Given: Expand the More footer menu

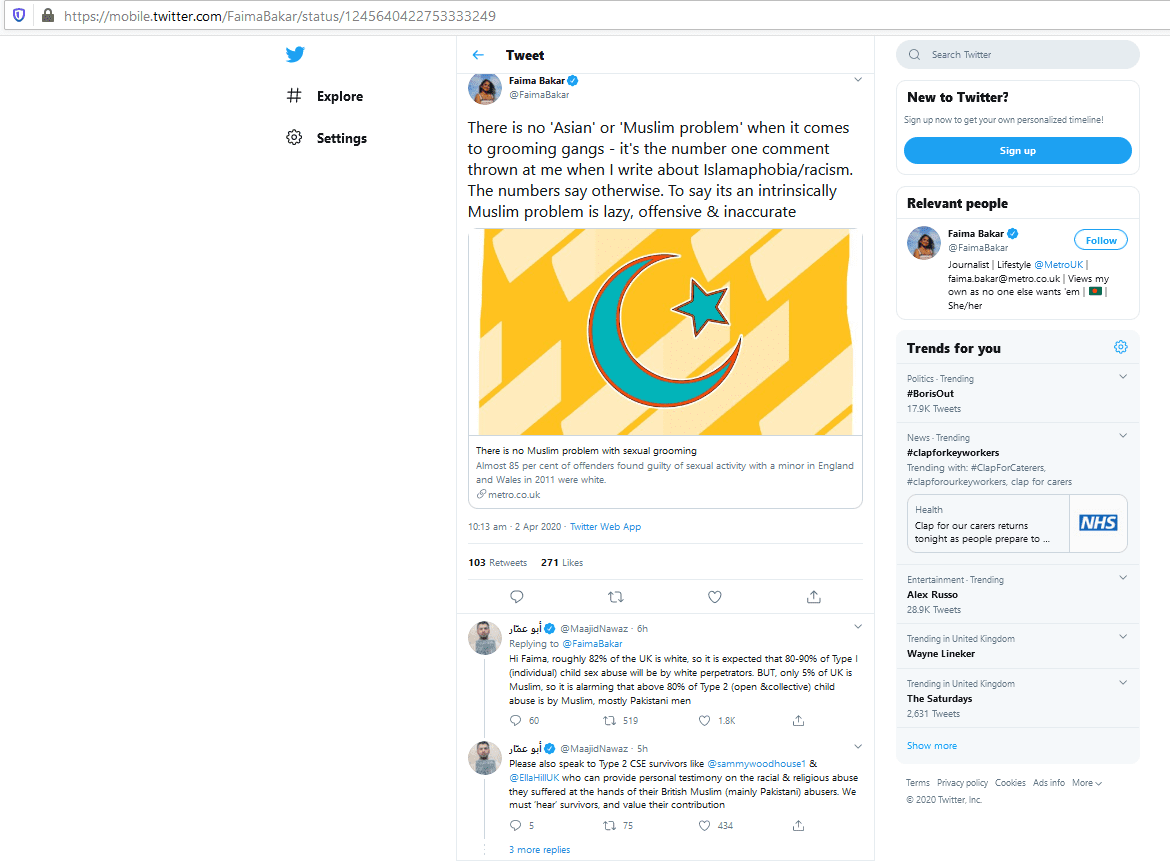Looking at the screenshot, I should click(x=1087, y=783).
